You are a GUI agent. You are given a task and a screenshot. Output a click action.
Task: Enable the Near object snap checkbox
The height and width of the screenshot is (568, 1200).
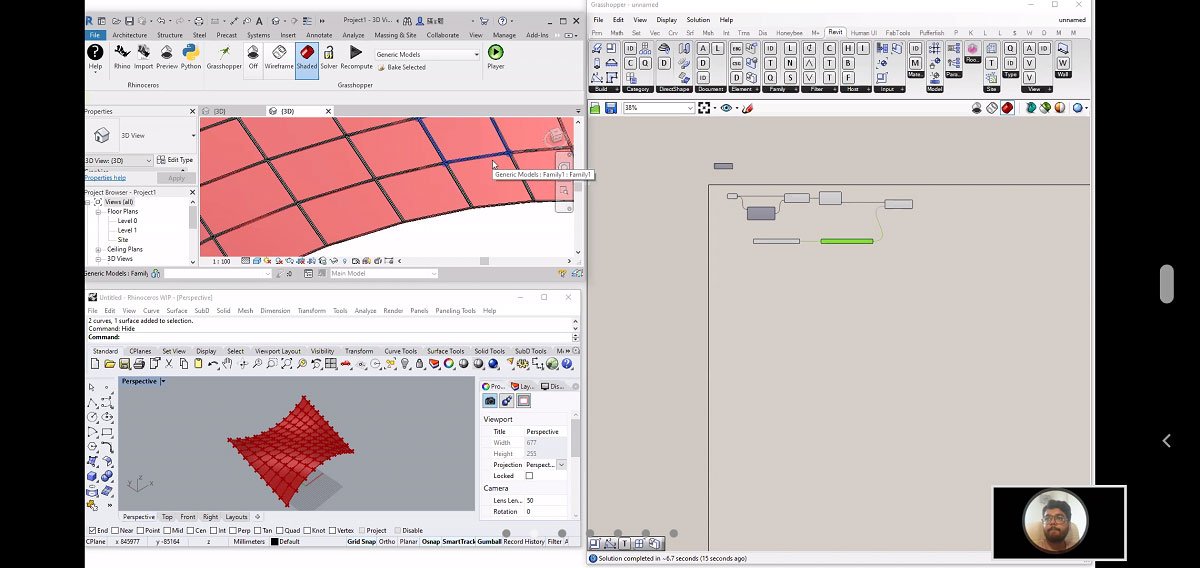click(116, 531)
